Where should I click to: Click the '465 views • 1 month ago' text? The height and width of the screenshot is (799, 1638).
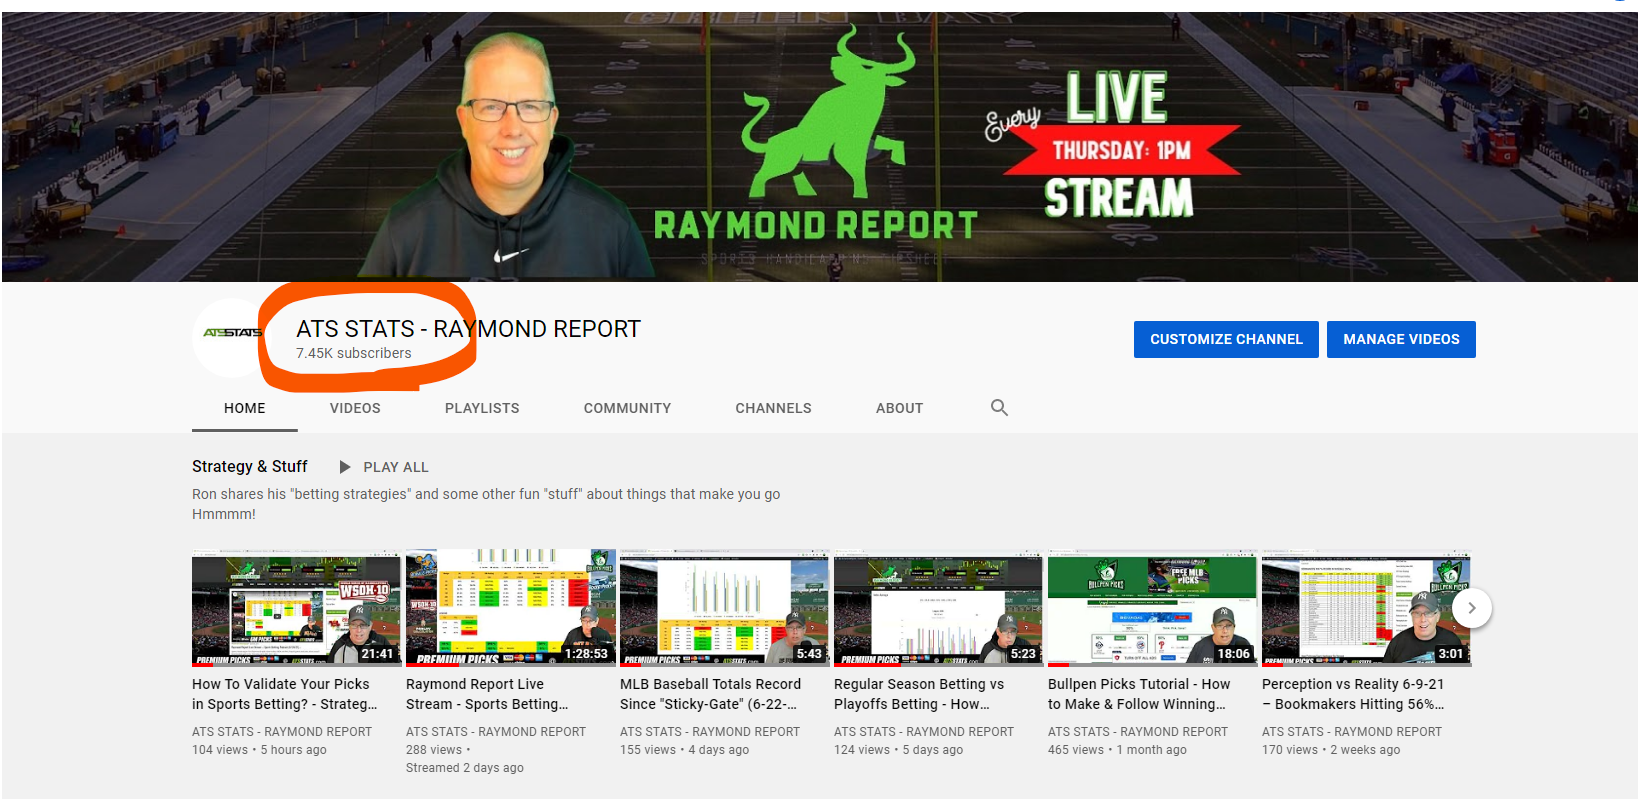[x=1117, y=750]
